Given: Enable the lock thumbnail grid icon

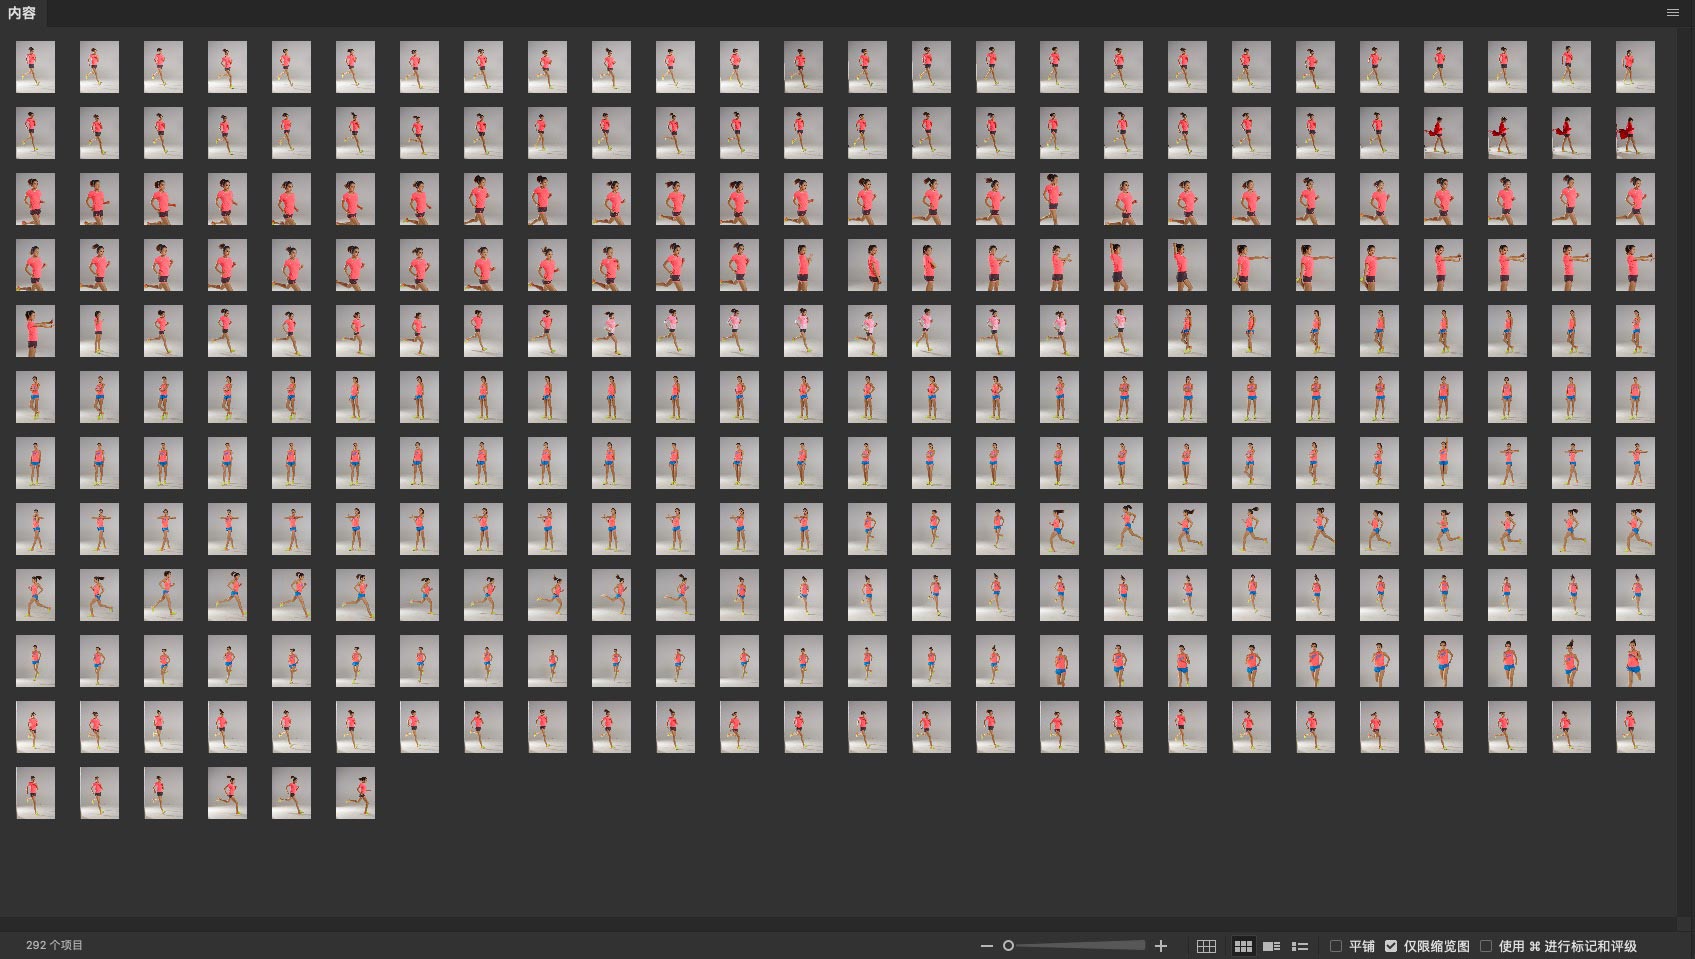Looking at the screenshot, I should tap(1206, 946).
